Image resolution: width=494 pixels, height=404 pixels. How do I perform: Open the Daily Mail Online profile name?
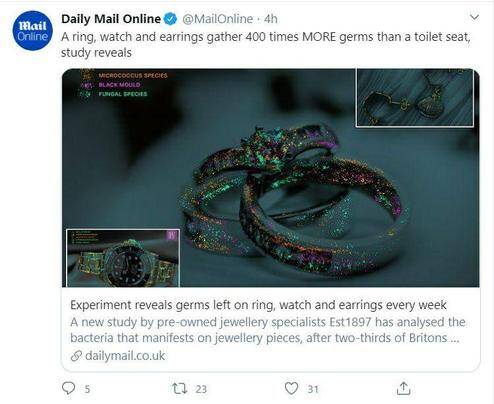pyautogui.click(x=111, y=19)
